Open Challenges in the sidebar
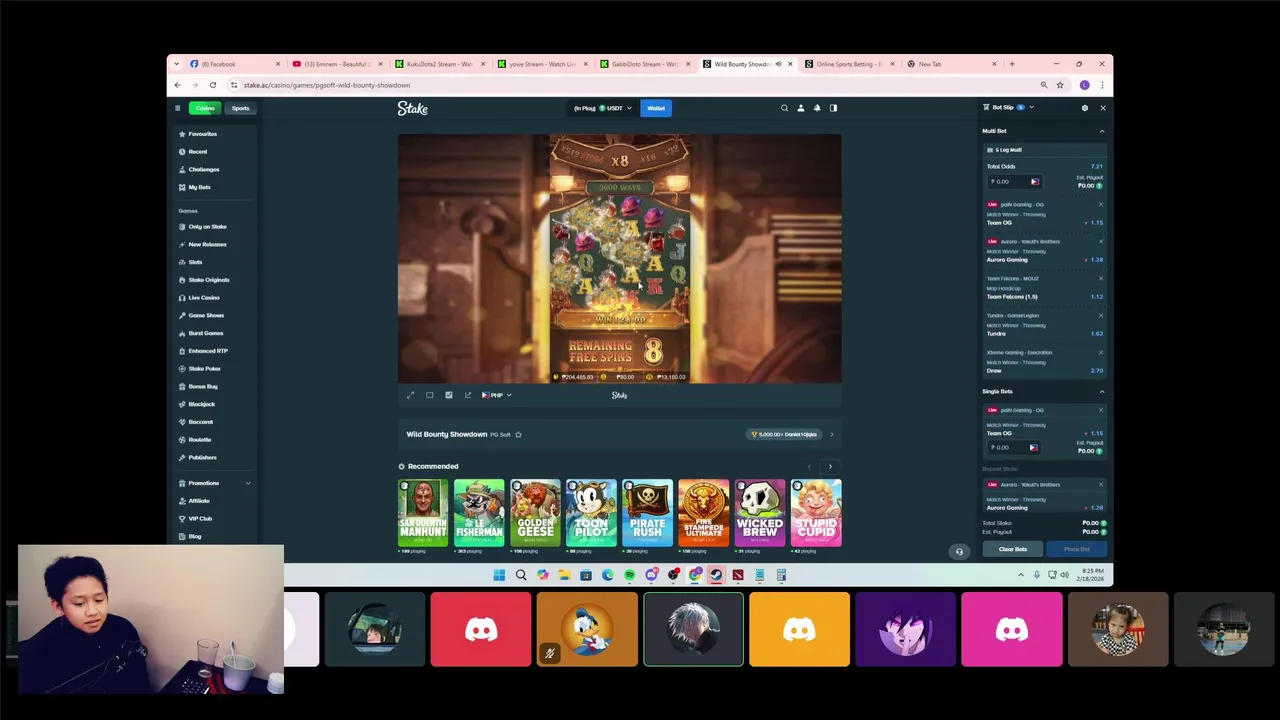This screenshot has height=720, width=1280. click(x=199, y=169)
